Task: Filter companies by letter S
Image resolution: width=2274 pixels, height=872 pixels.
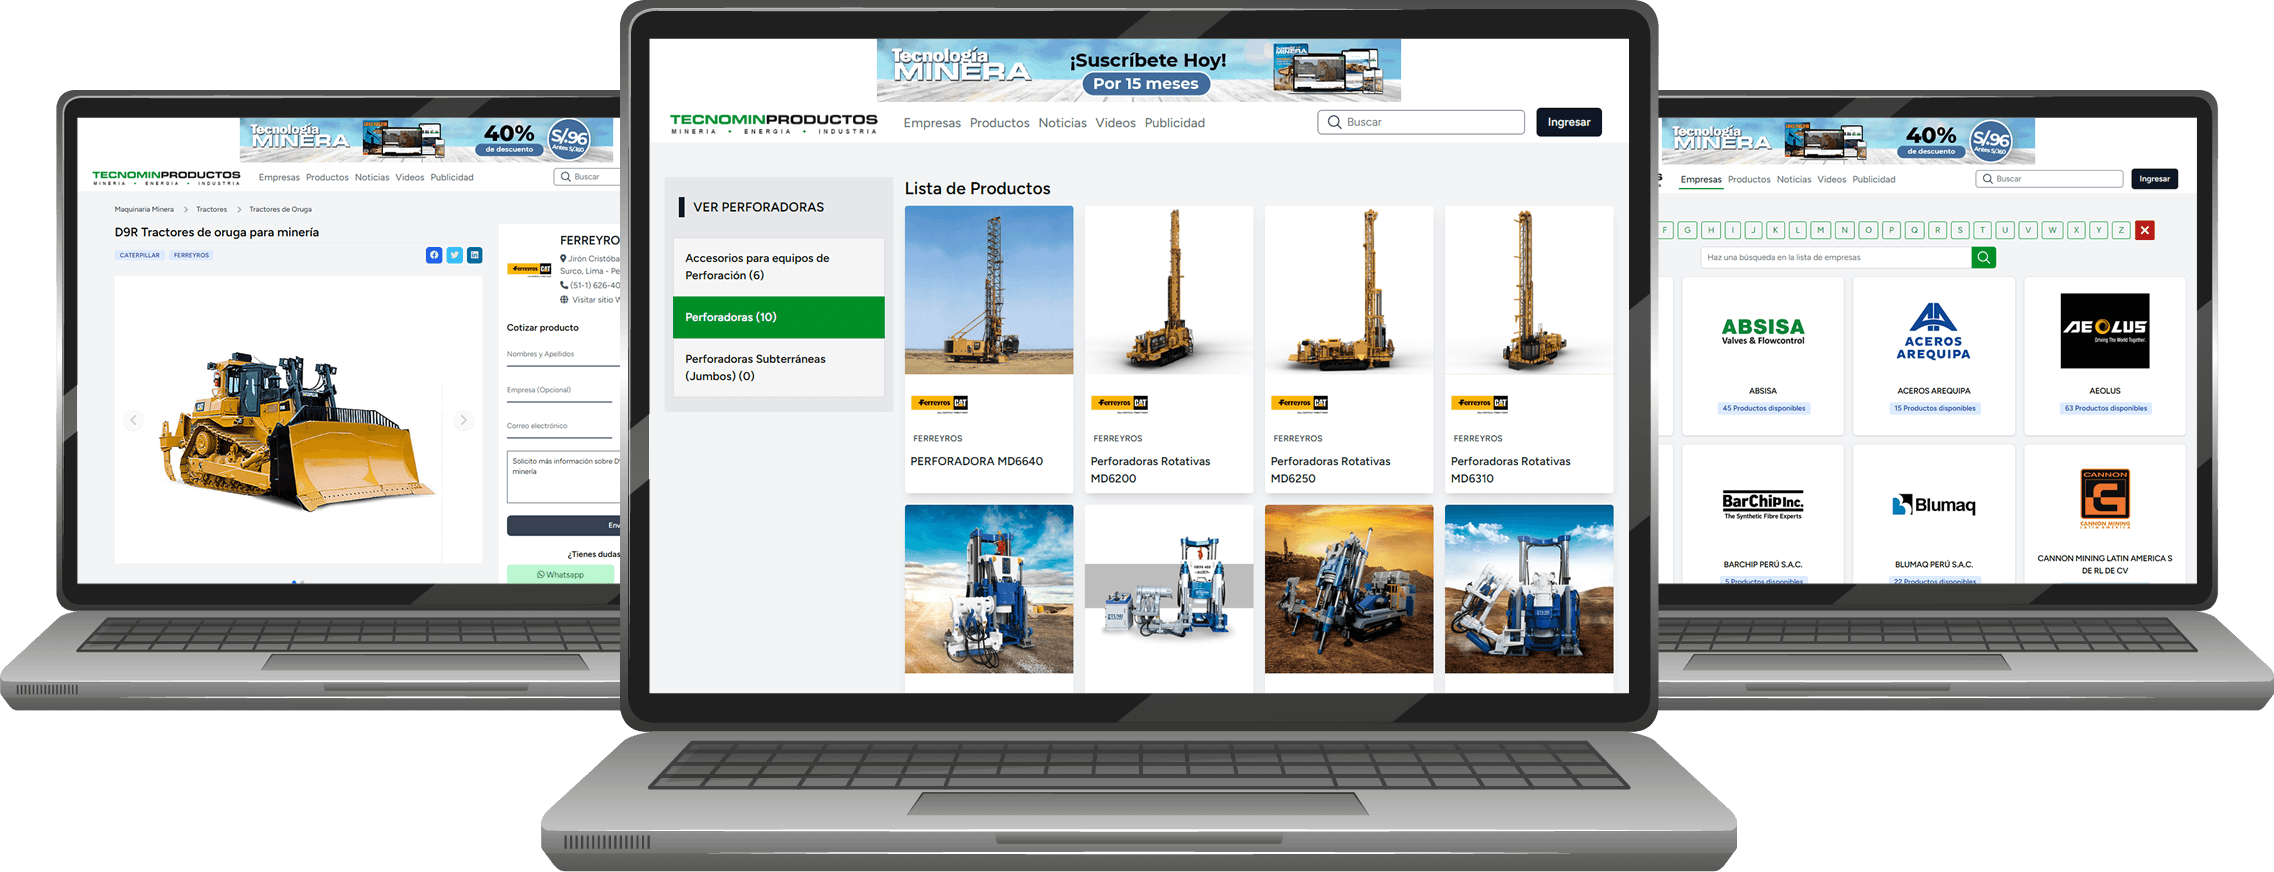Action: (1960, 230)
